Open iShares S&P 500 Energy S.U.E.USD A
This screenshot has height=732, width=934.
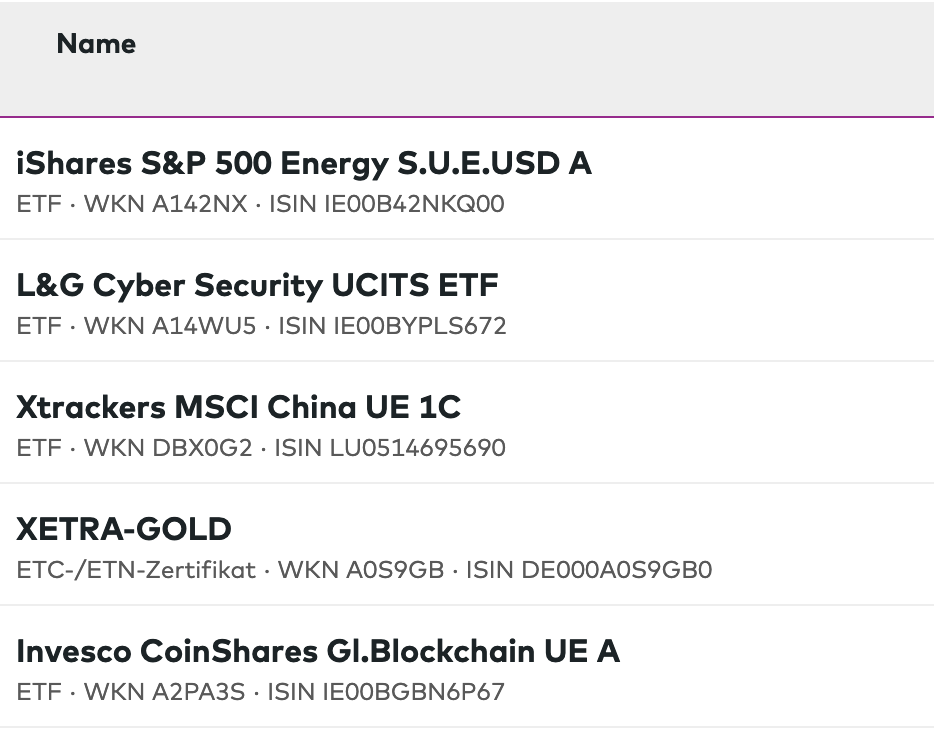click(x=304, y=163)
